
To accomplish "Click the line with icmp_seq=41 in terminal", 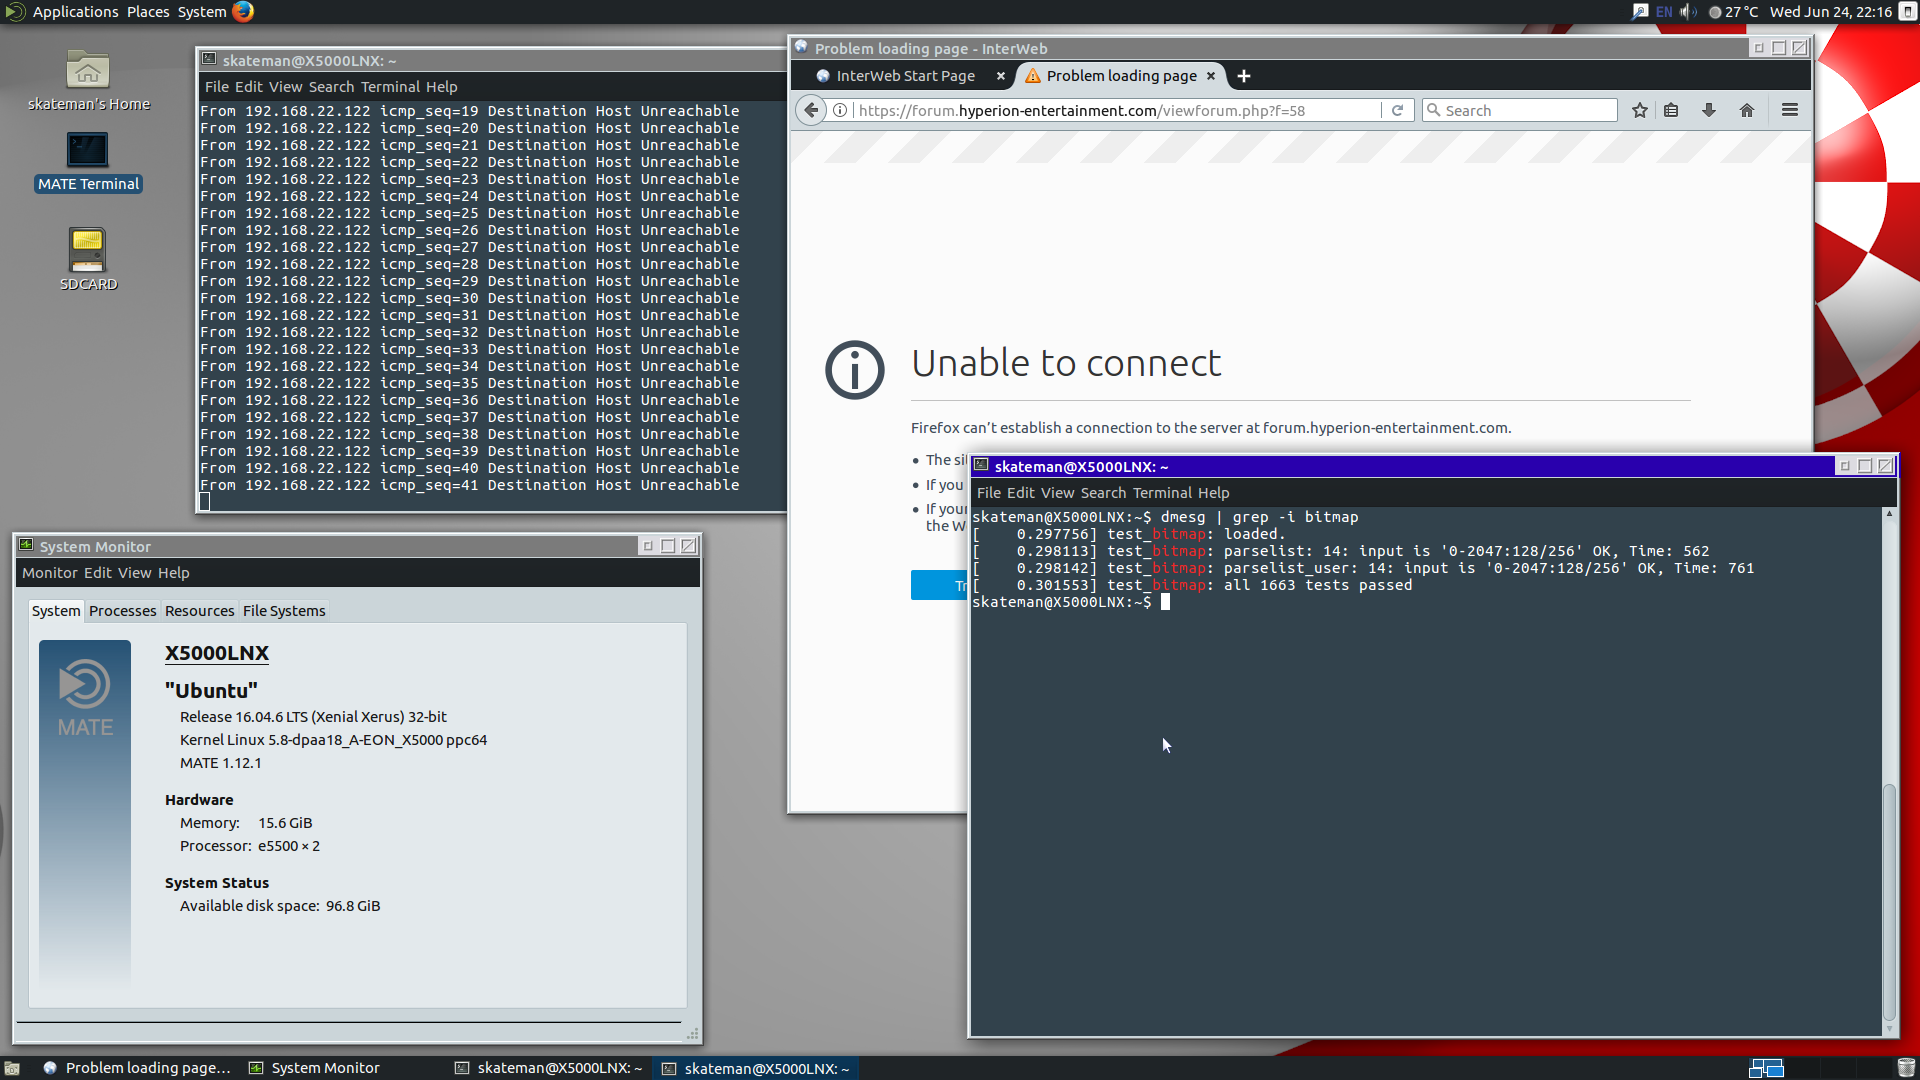I will point(470,485).
